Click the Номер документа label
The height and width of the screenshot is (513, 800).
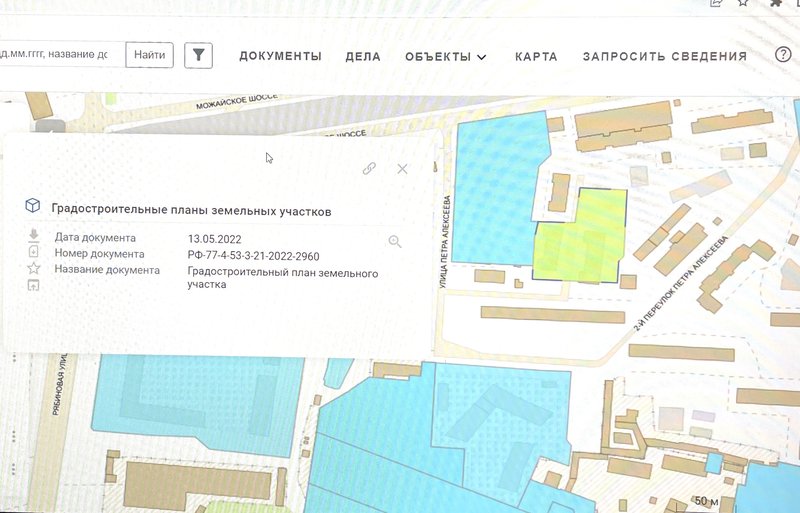coord(99,254)
